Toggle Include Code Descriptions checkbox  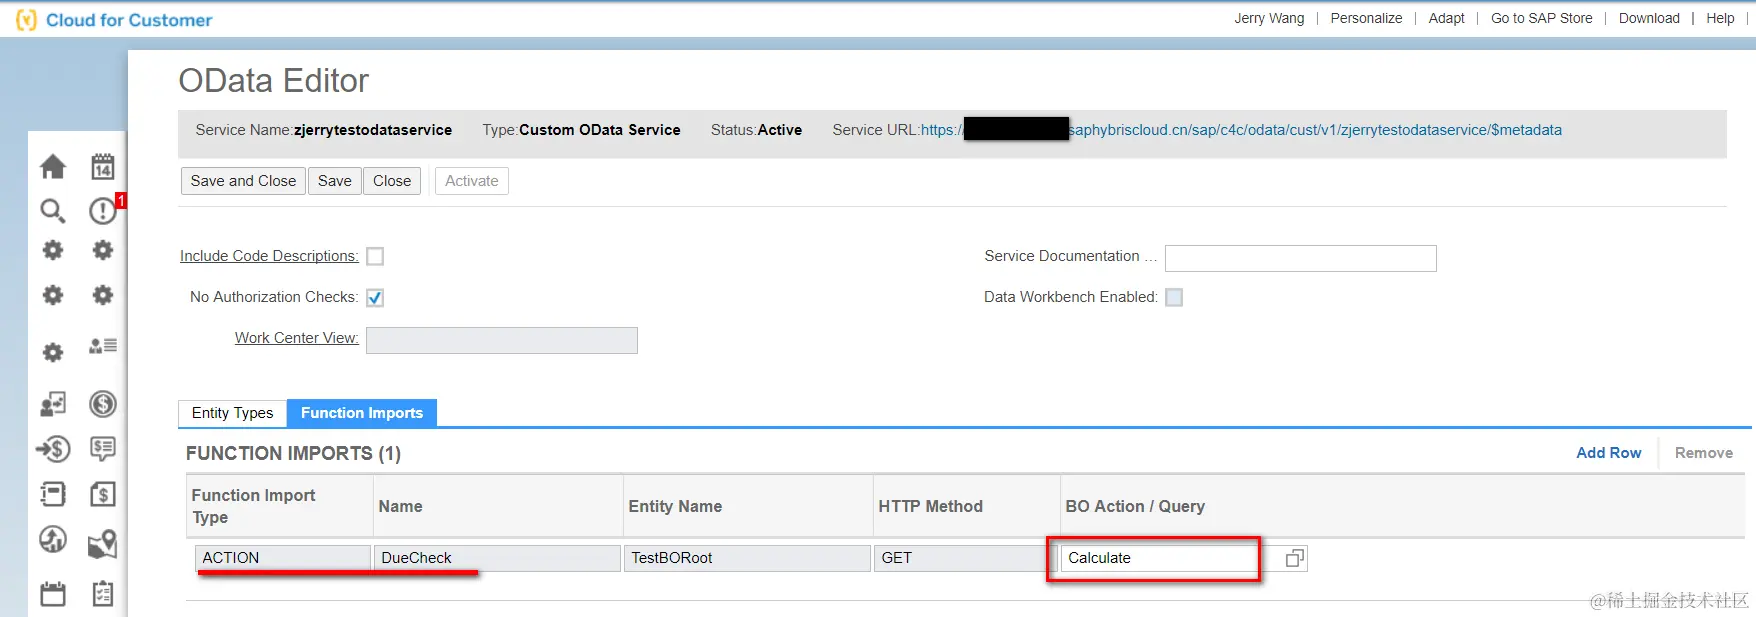click(x=375, y=257)
